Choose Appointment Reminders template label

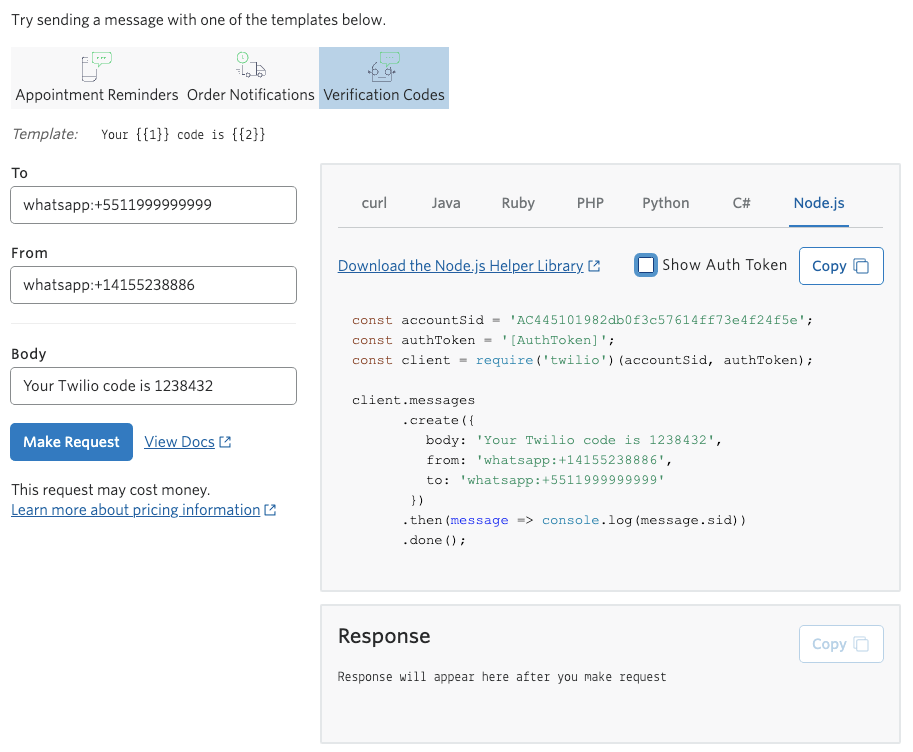click(x=97, y=95)
